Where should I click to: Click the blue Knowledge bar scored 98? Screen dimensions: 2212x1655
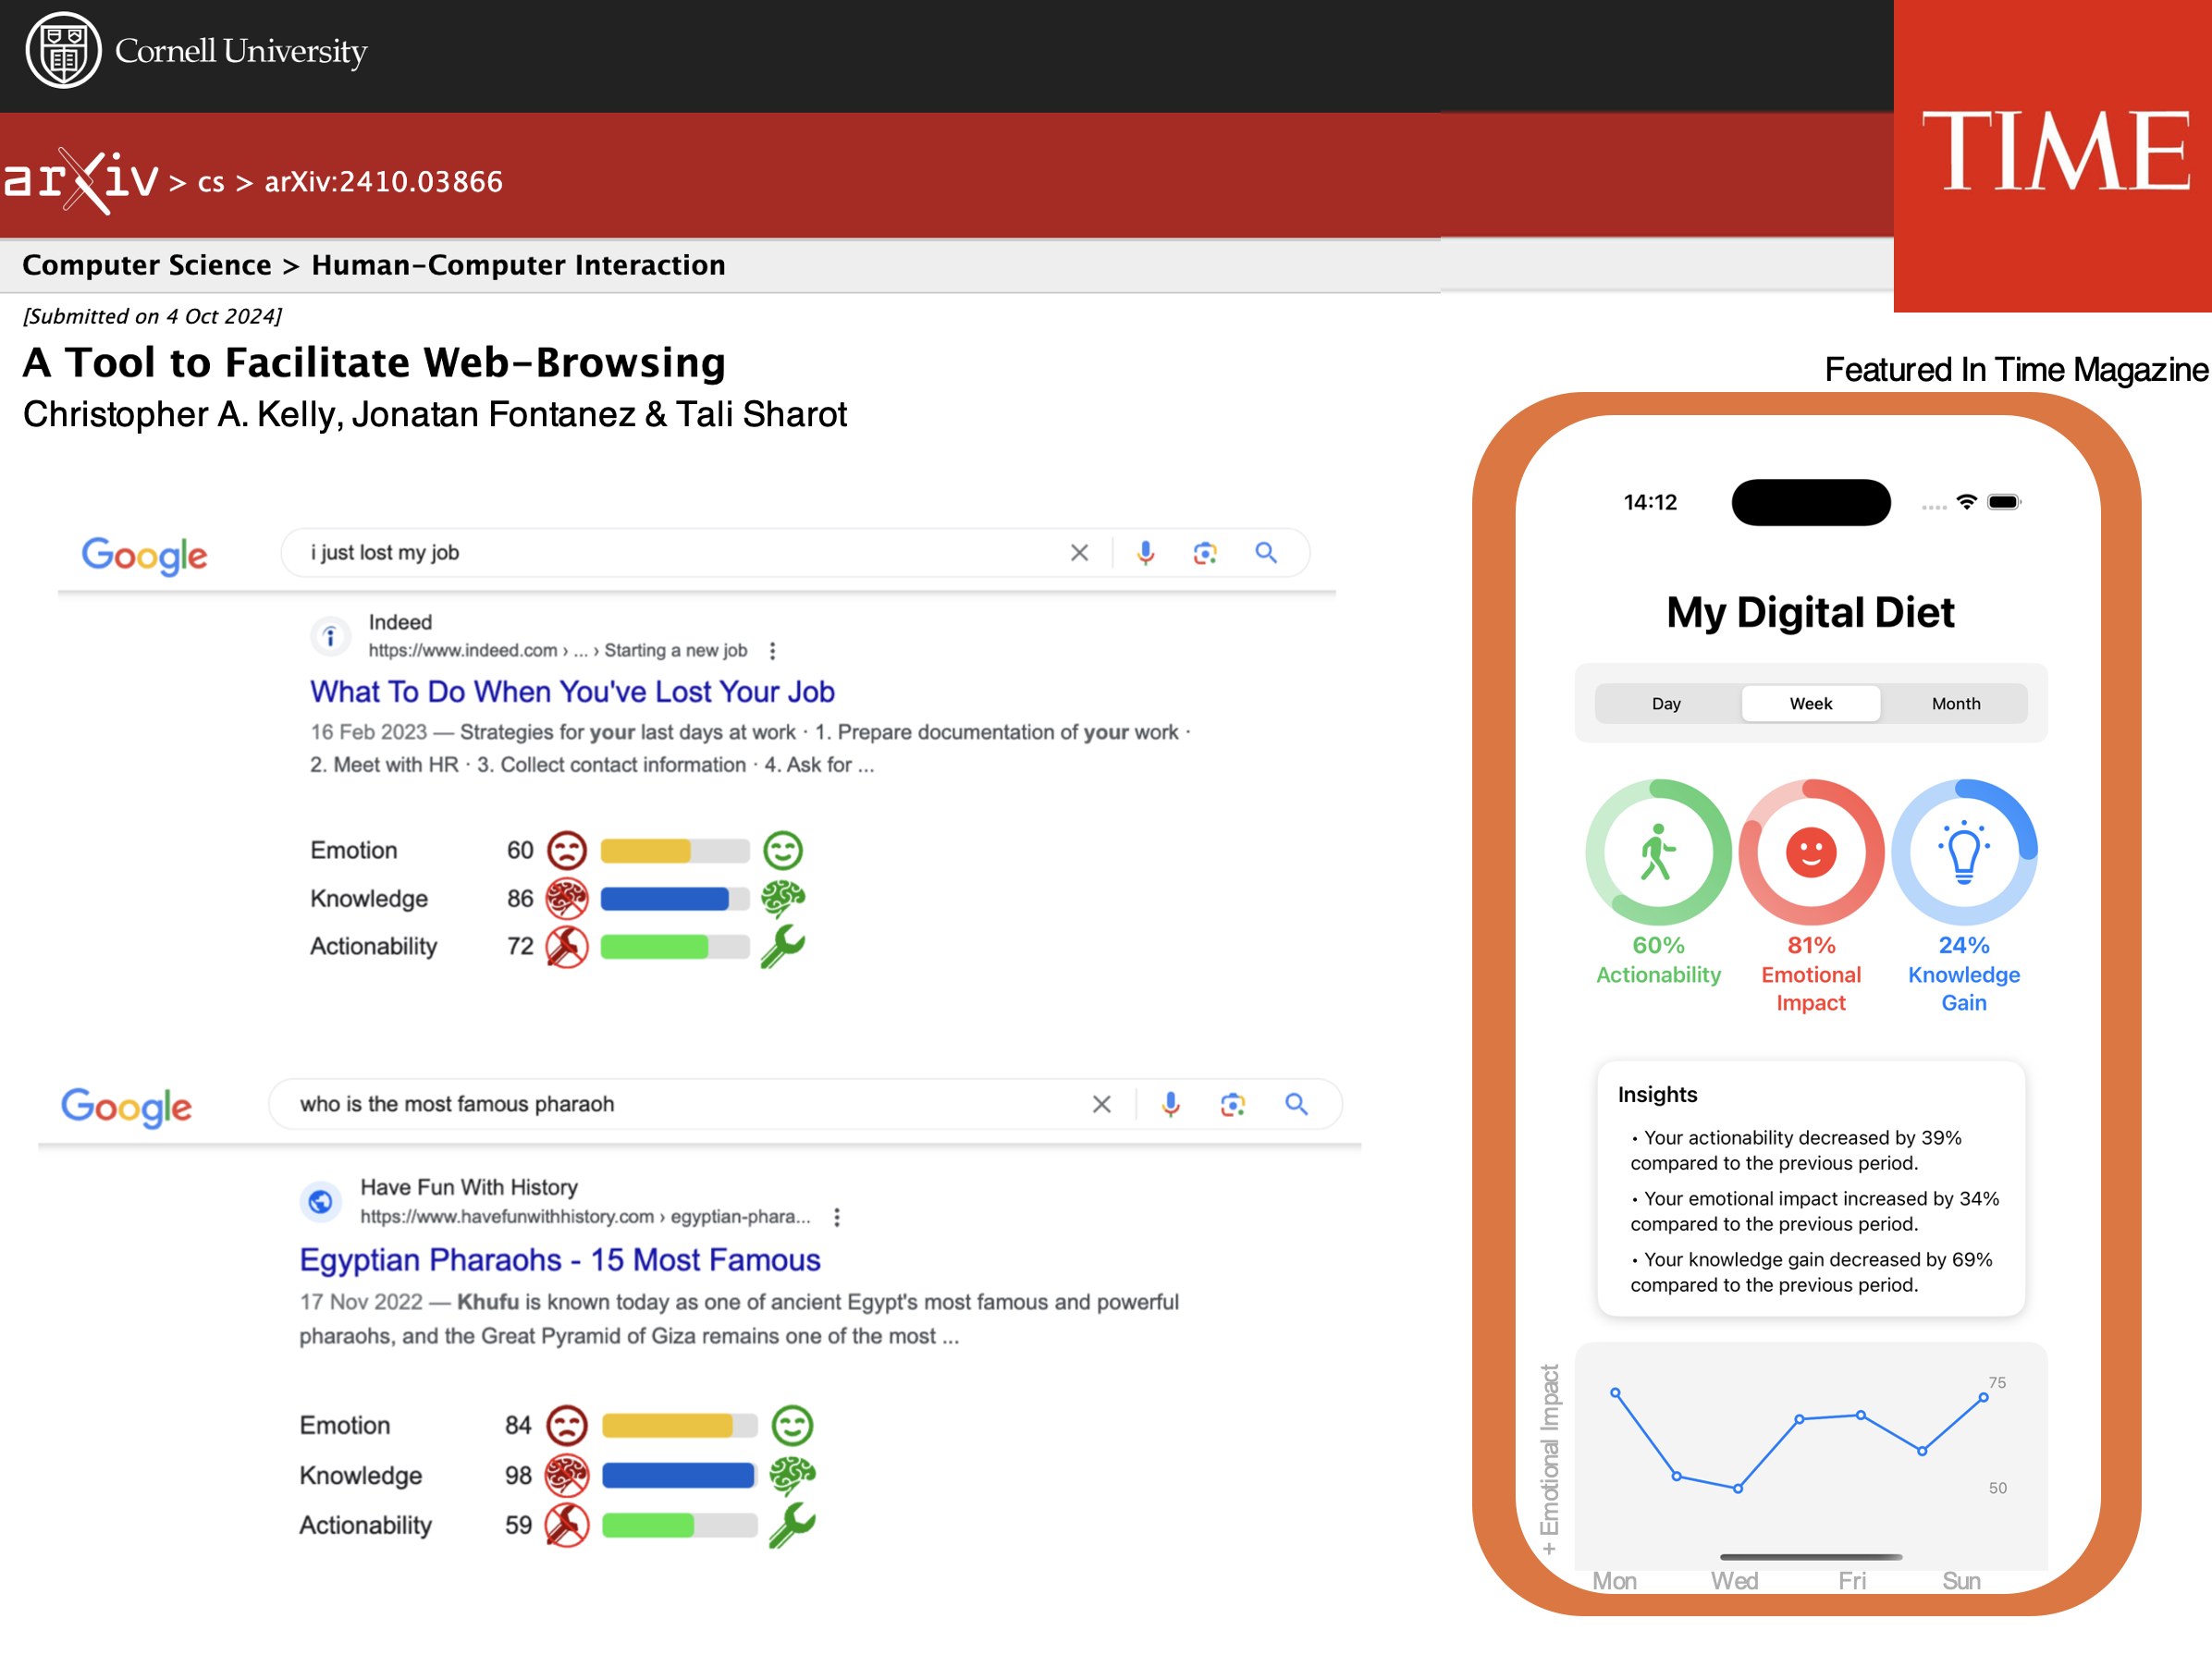[x=679, y=1475]
